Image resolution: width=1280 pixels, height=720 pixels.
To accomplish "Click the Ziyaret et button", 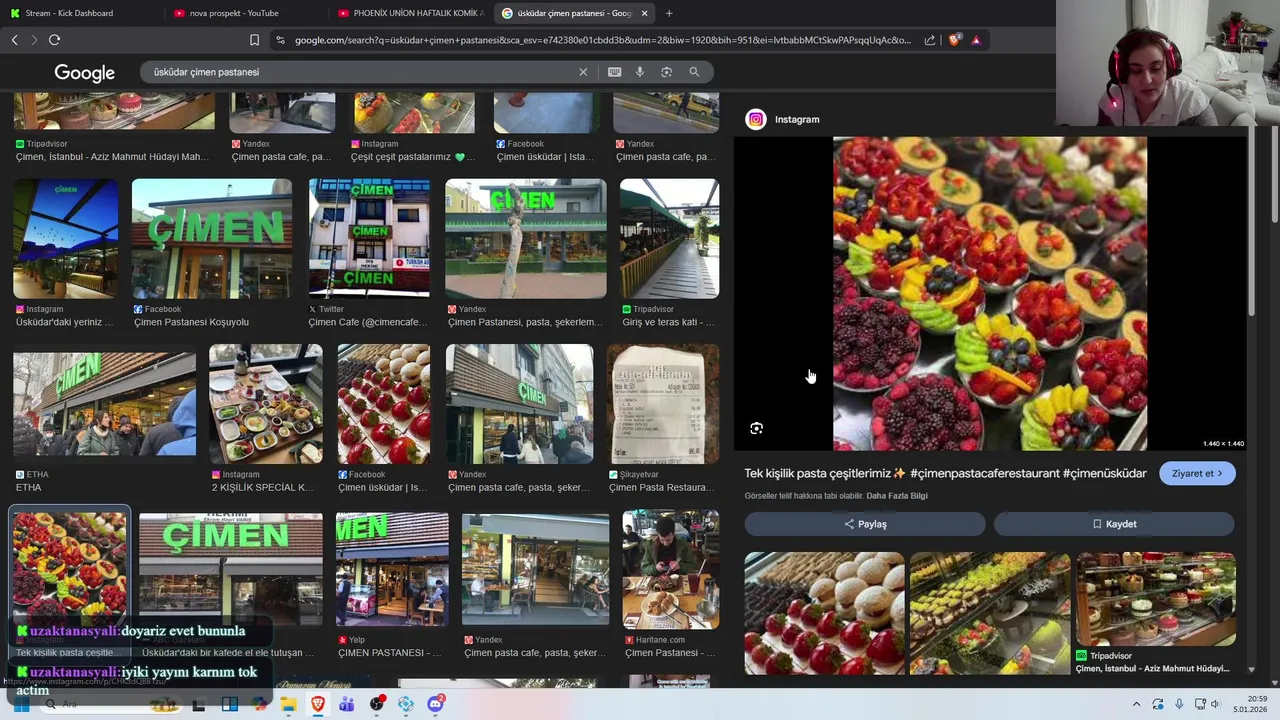I will 1197,473.
